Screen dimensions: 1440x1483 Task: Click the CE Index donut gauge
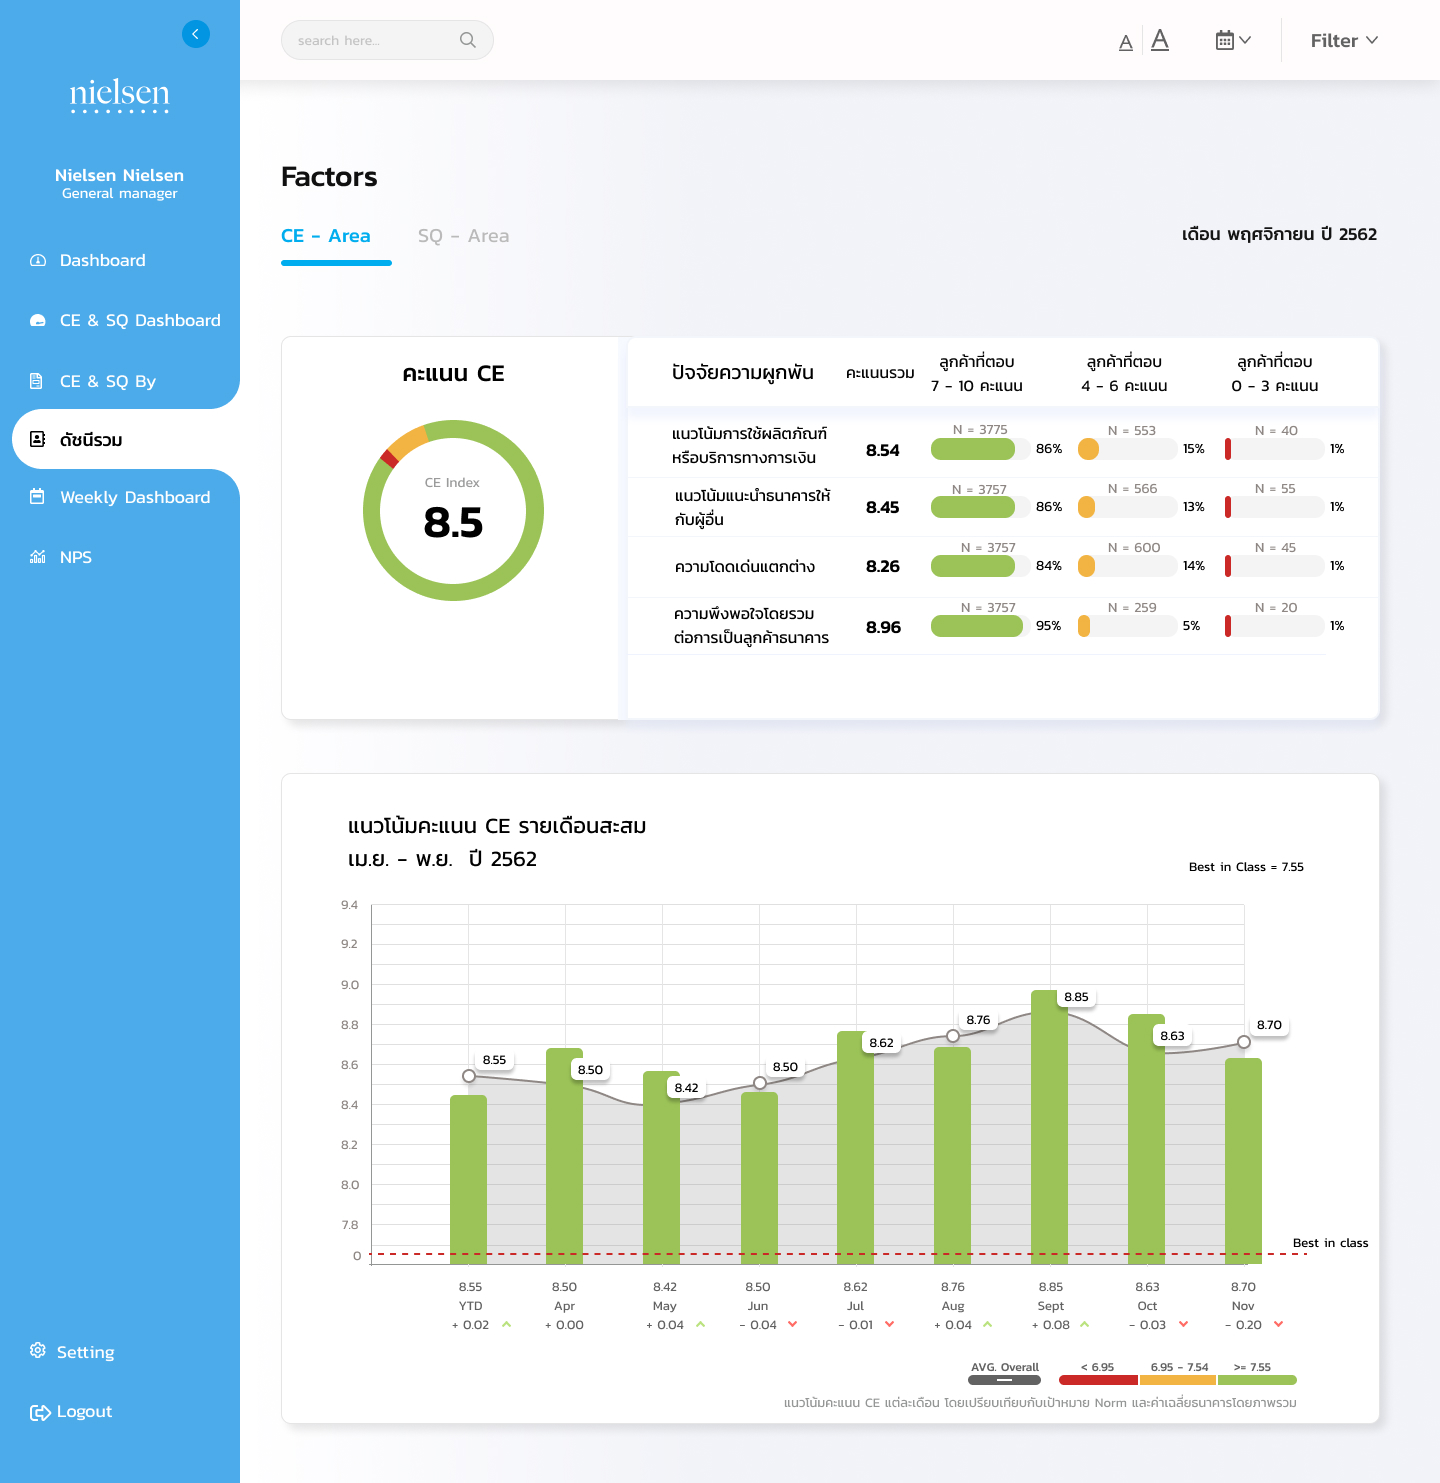click(453, 510)
